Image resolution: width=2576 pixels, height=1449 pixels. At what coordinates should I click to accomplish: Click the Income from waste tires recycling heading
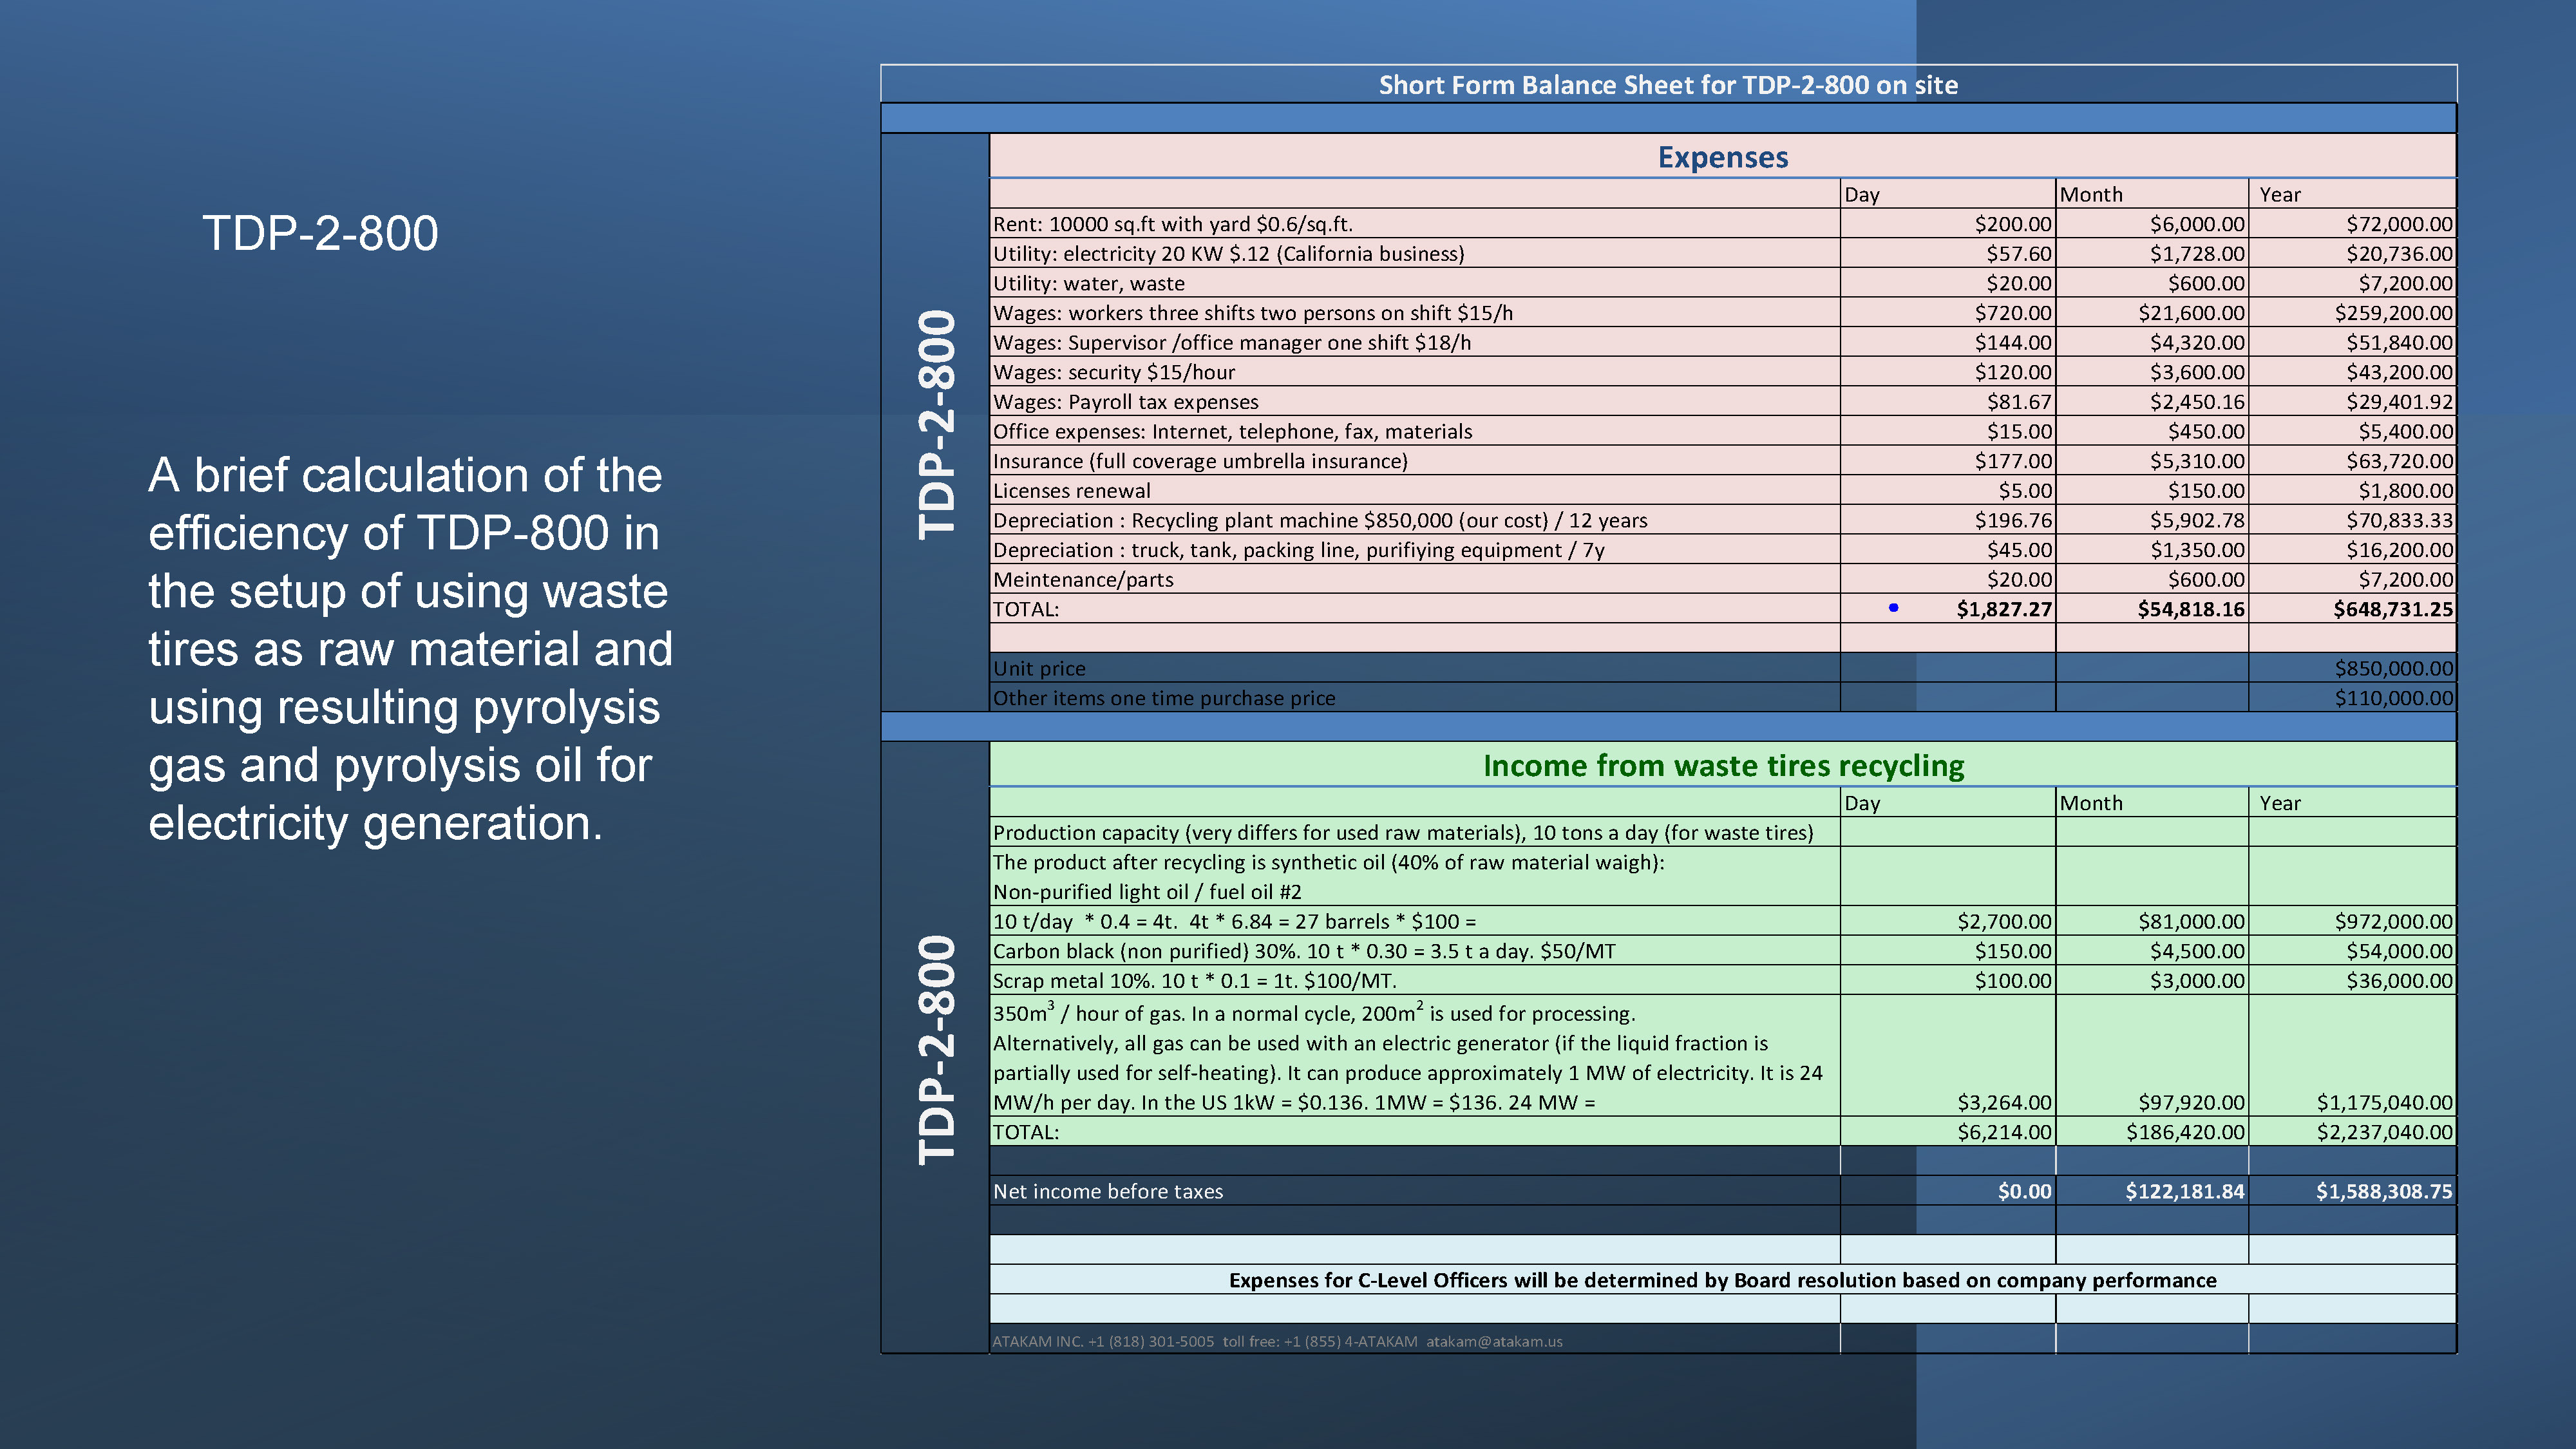1722,766
